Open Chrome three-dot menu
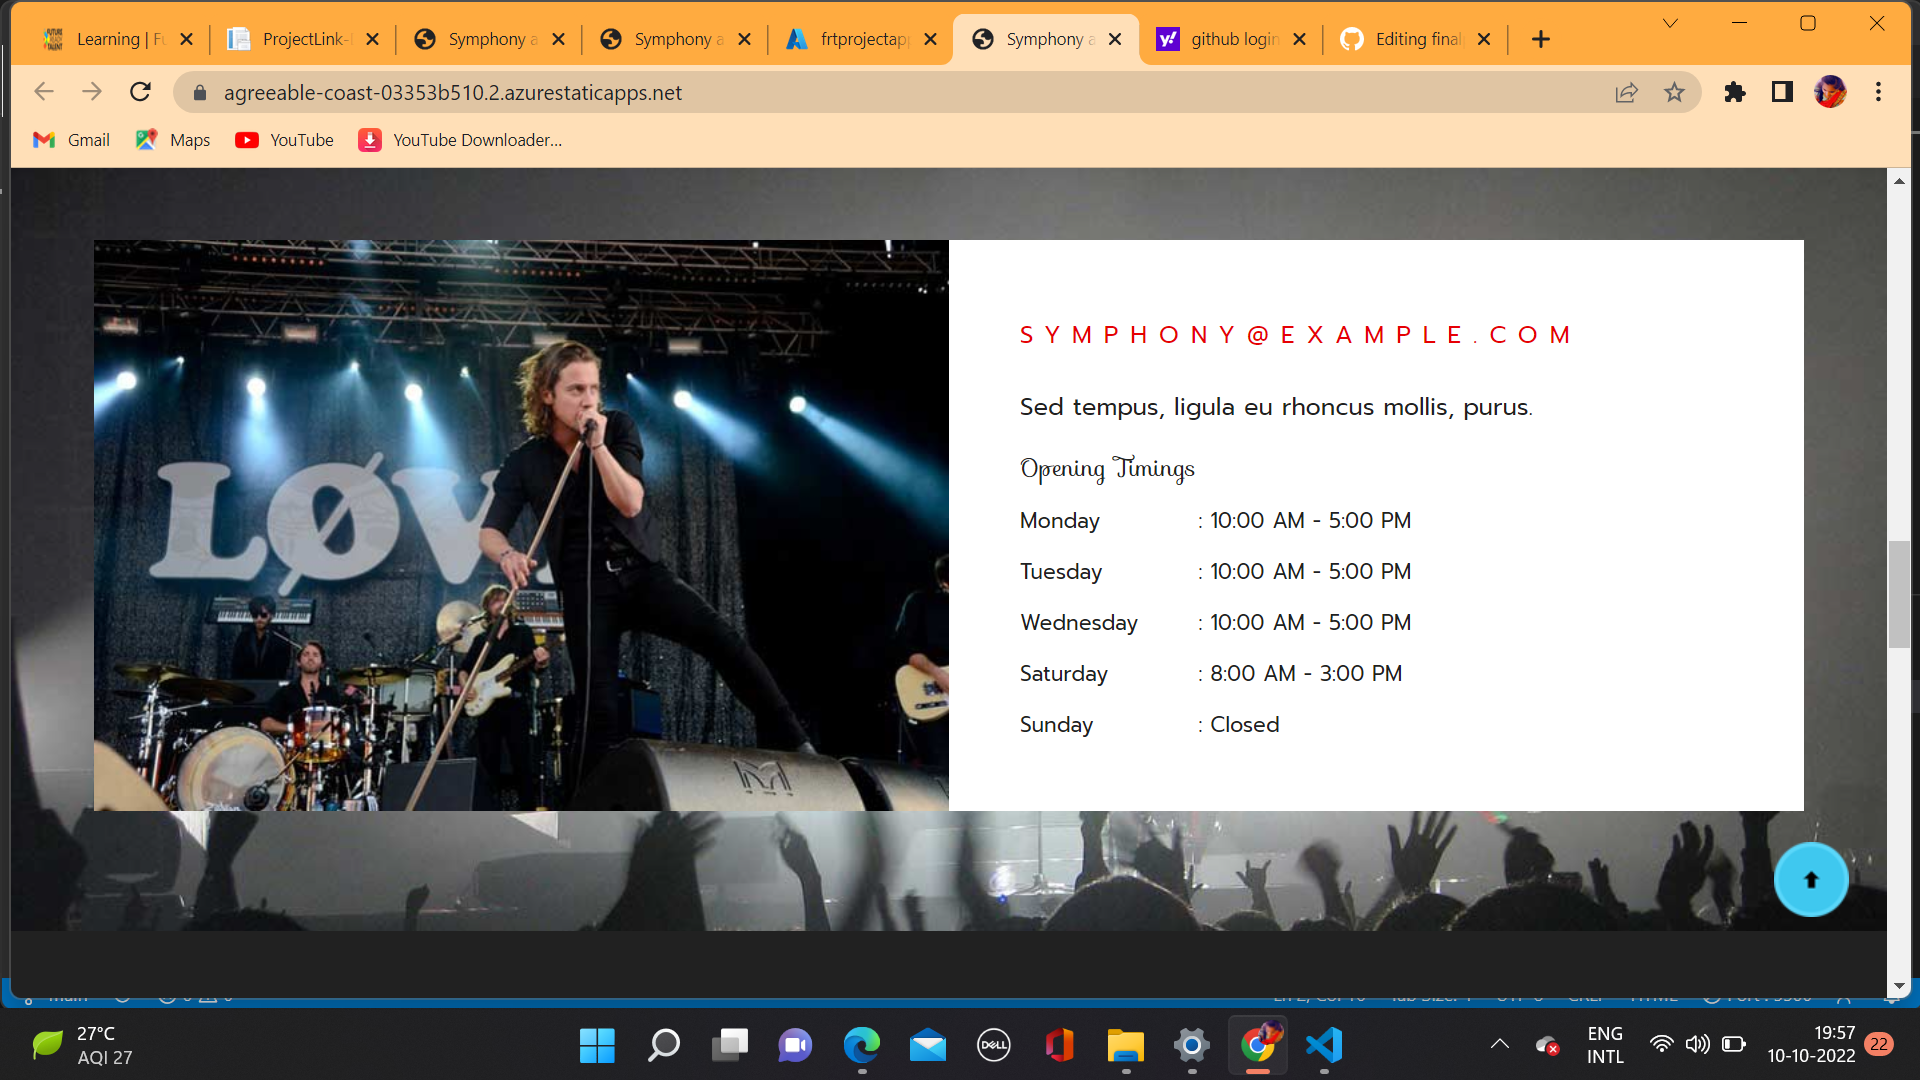This screenshot has width=1920, height=1080. [1878, 92]
